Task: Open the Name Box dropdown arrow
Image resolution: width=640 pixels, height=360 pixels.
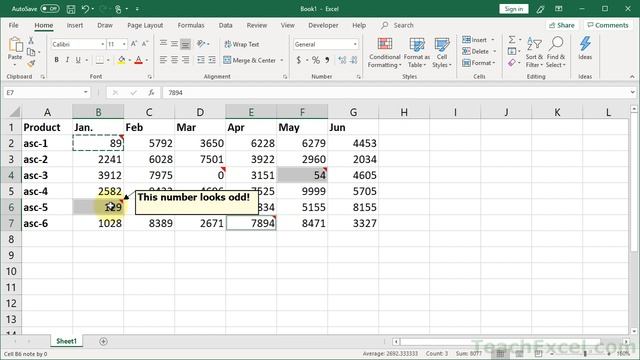Action: tap(85, 93)
